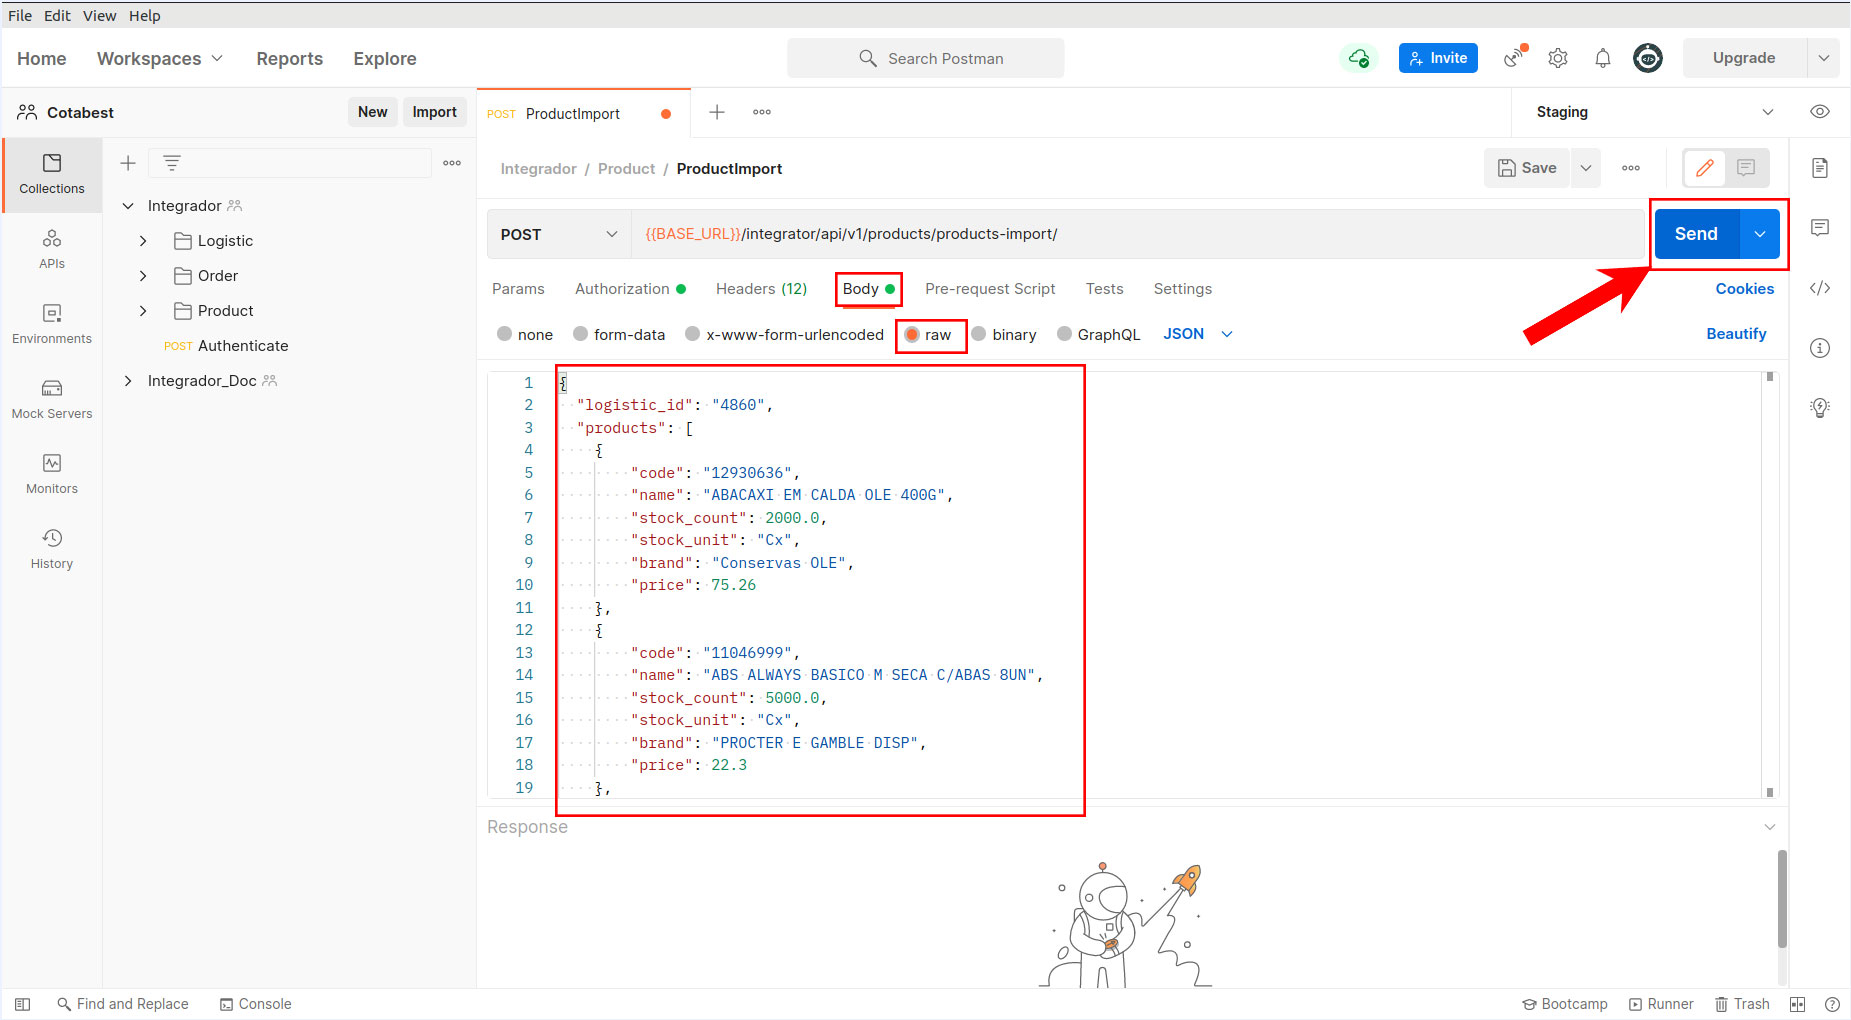Open the Cookies link
1851x1020 pixels.
(x=1745, y=289)
